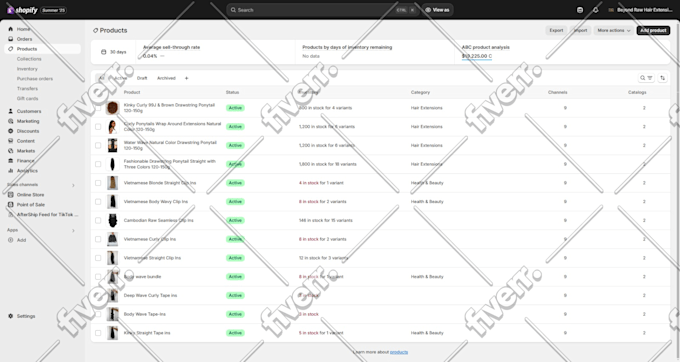Open Finance in the sidebar
Viewport: 680px width, 362px height.
pos(25,161)
